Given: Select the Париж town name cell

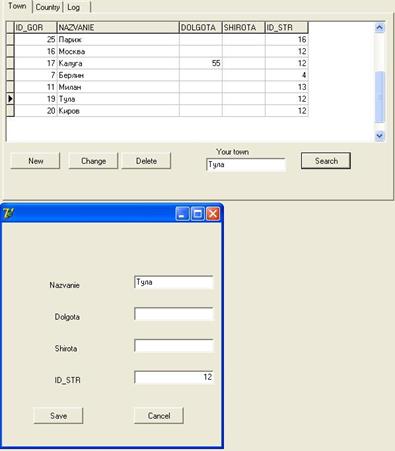Looking at the screenshot, I should point(118,40).
